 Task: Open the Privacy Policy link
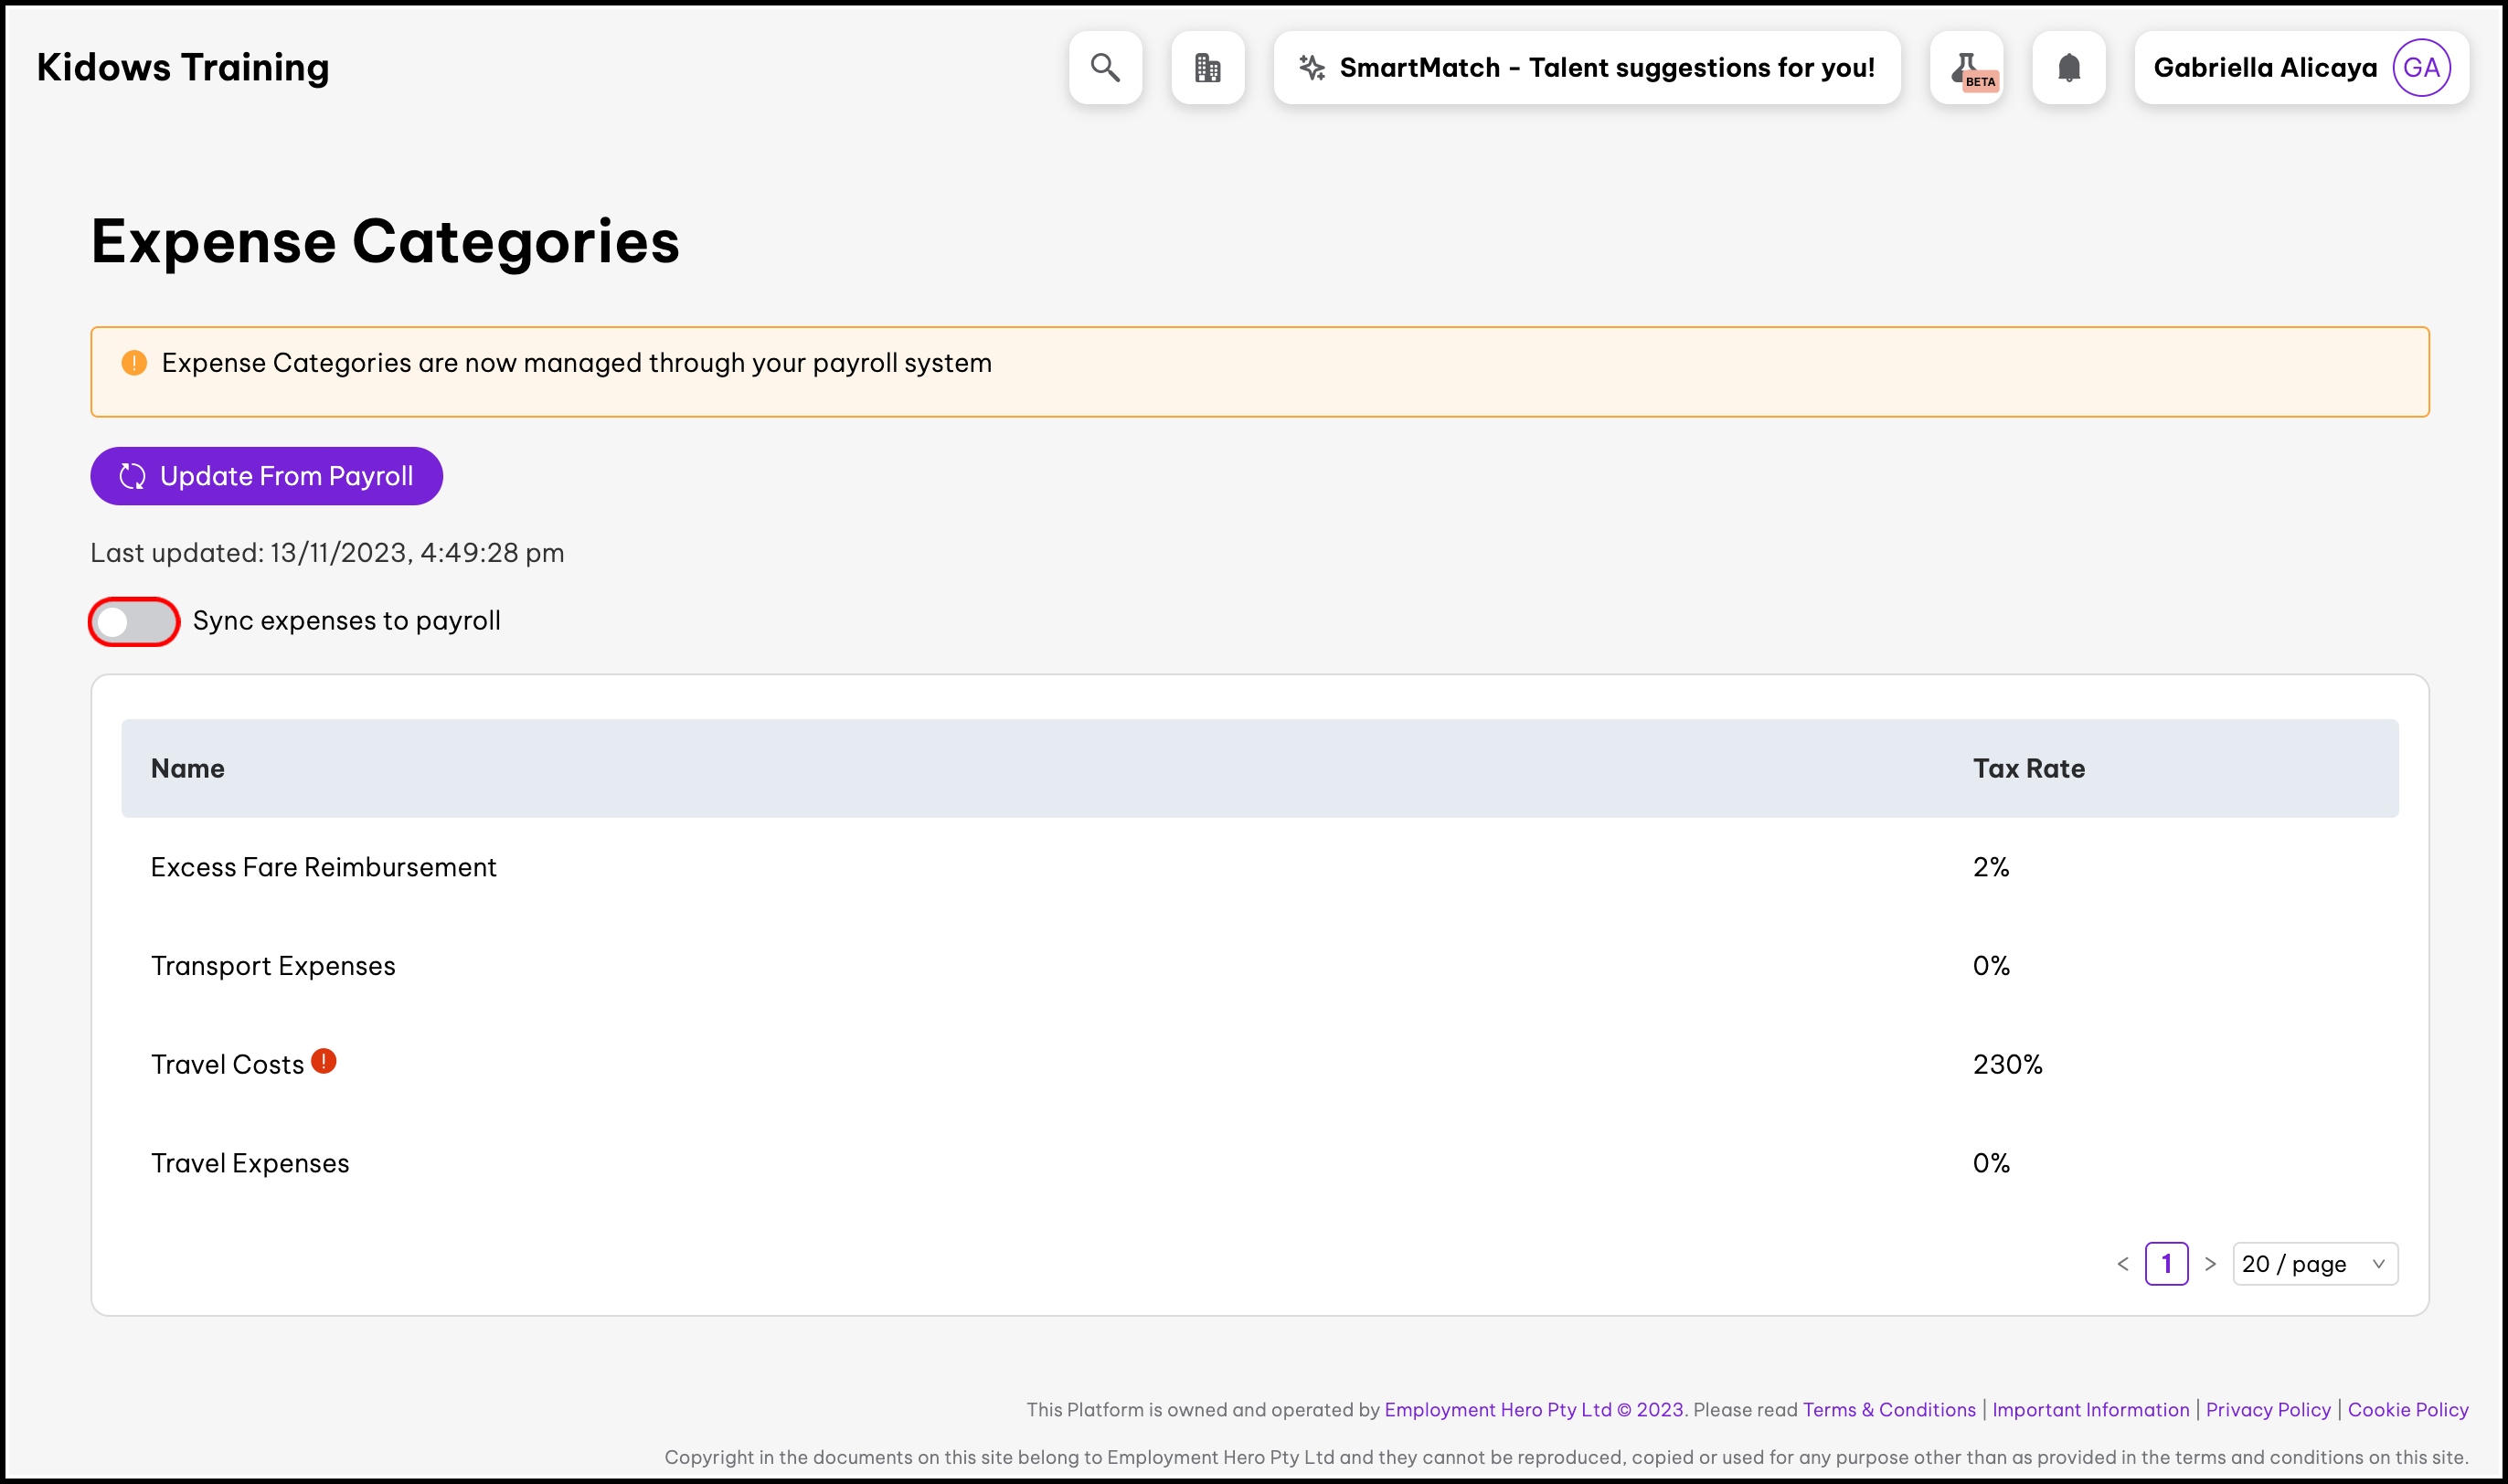pyautogui.click(x=2267, y=1409)
